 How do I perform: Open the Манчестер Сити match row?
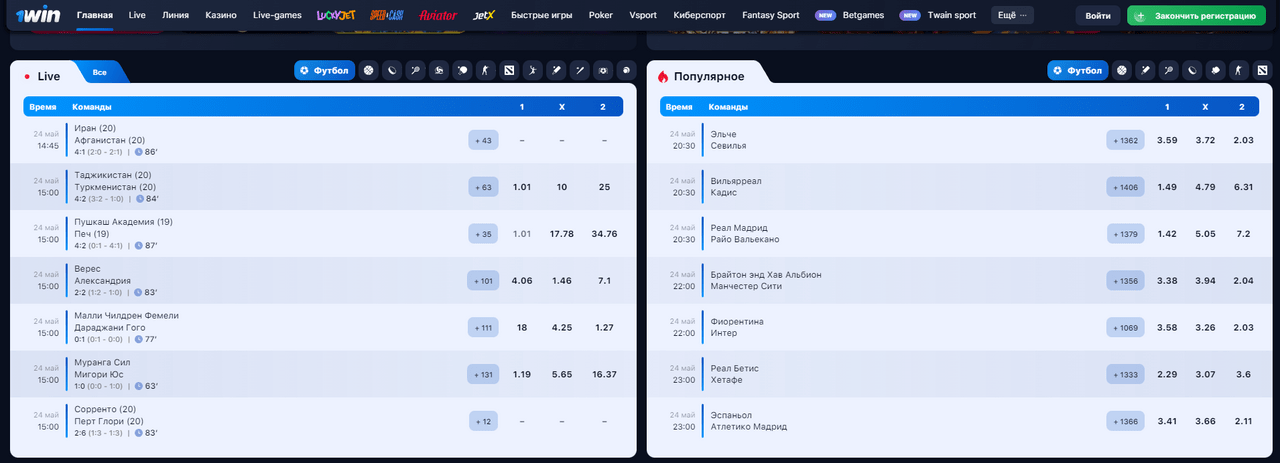click(958, 281)
